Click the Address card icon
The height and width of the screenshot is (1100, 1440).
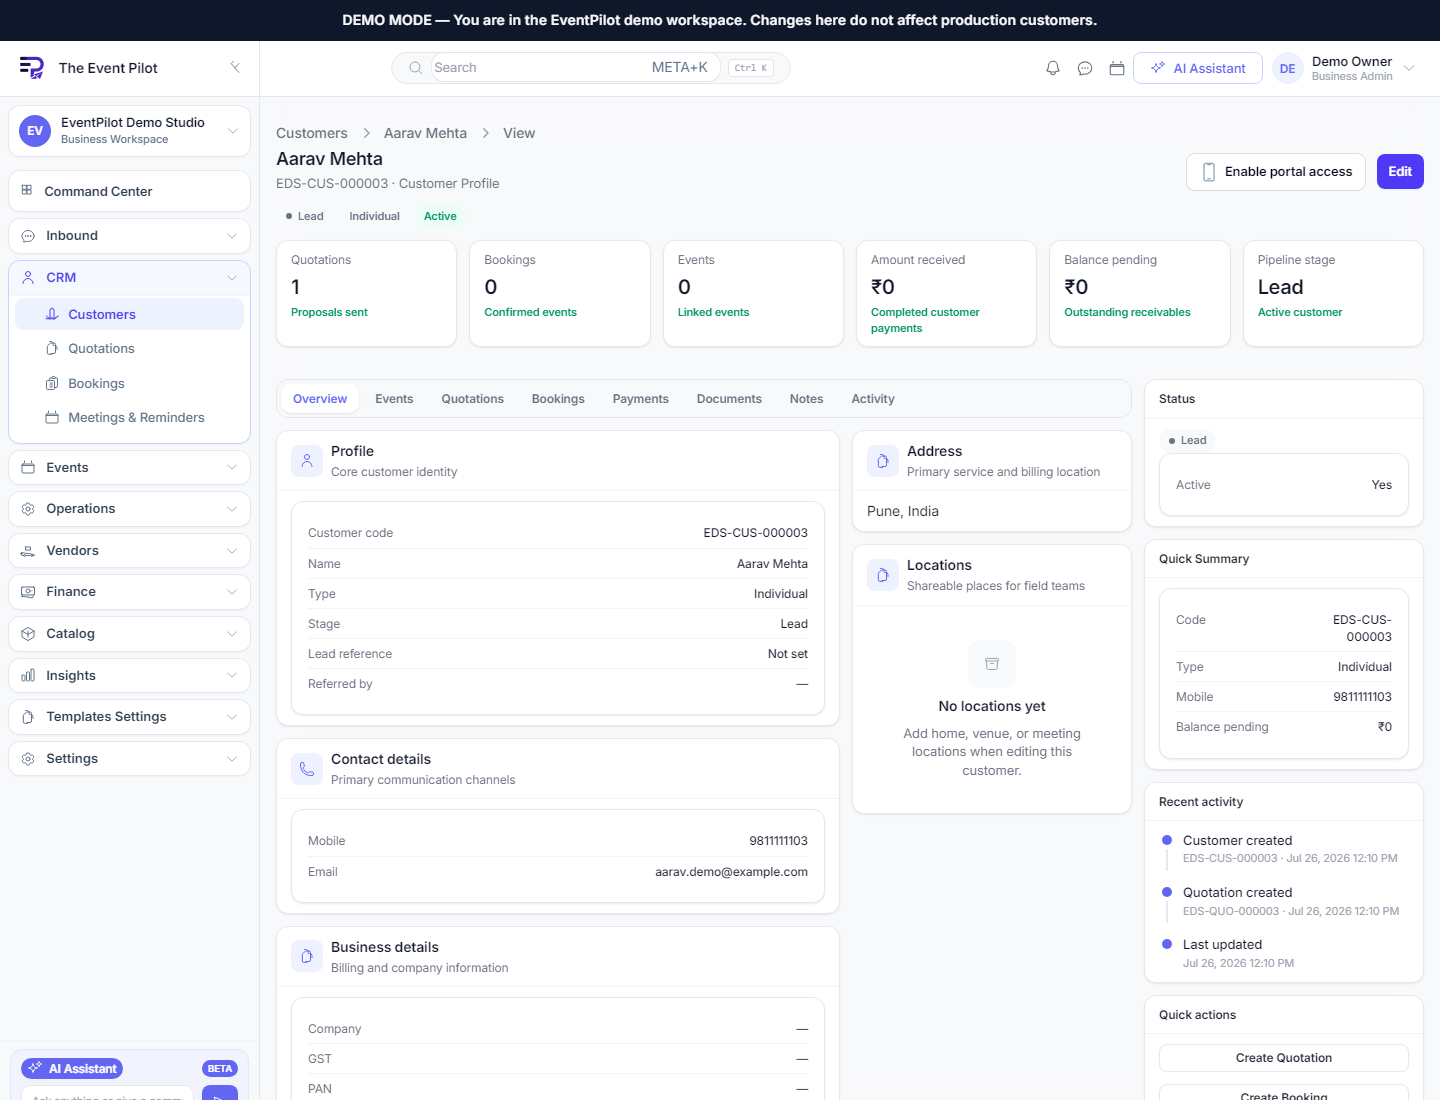pos(883,461)
